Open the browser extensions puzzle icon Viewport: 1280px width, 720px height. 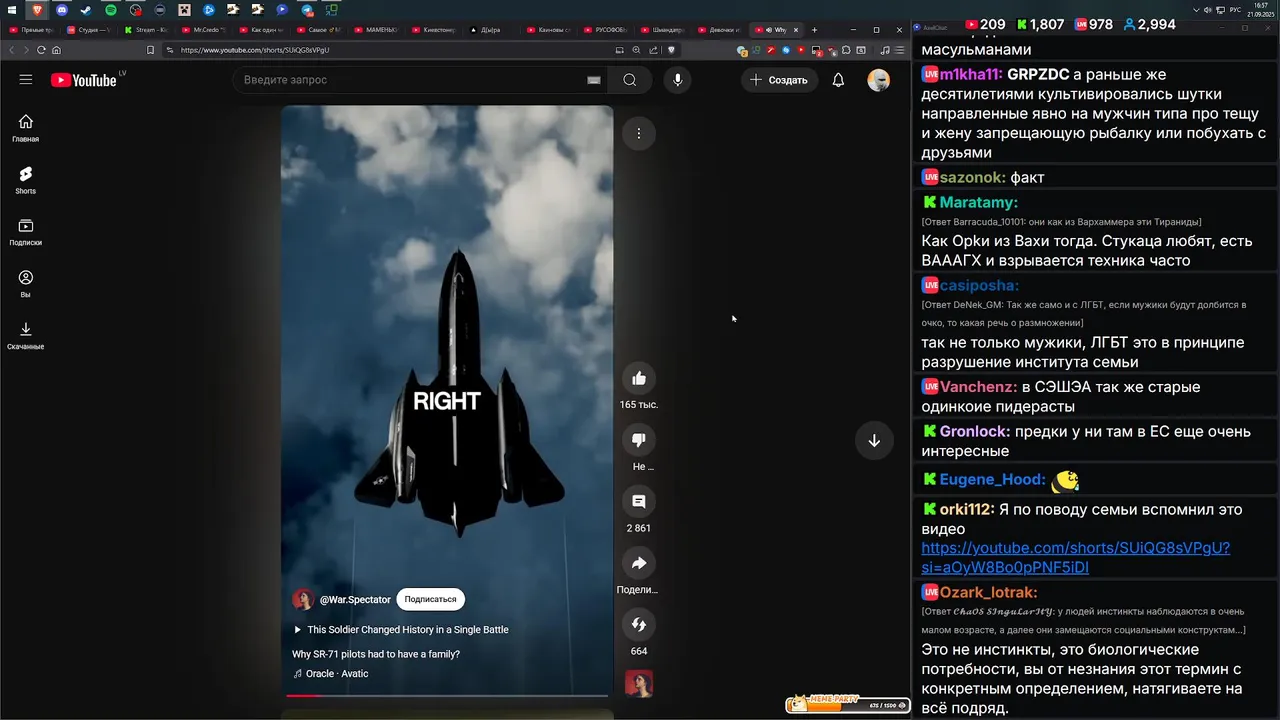846,50
